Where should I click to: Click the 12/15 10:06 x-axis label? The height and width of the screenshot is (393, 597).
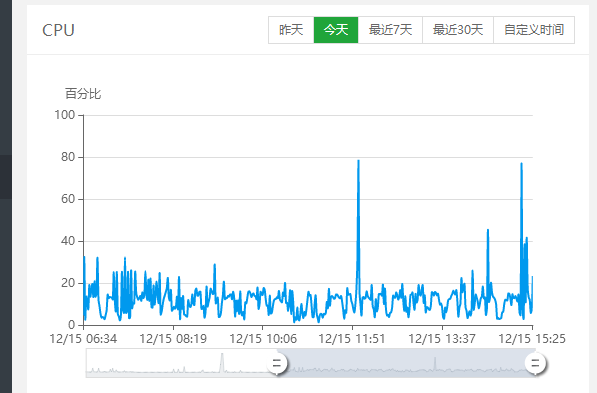click(263, 339)
